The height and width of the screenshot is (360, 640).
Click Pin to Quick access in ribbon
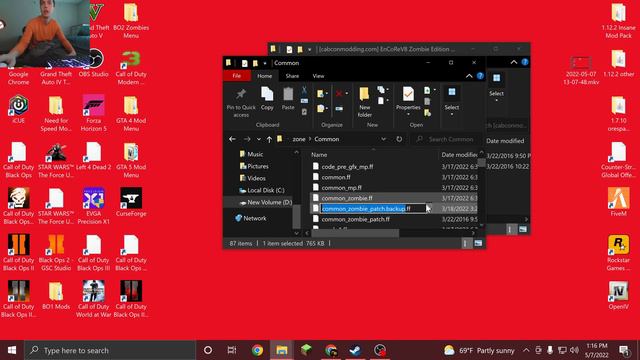point(241,103)
